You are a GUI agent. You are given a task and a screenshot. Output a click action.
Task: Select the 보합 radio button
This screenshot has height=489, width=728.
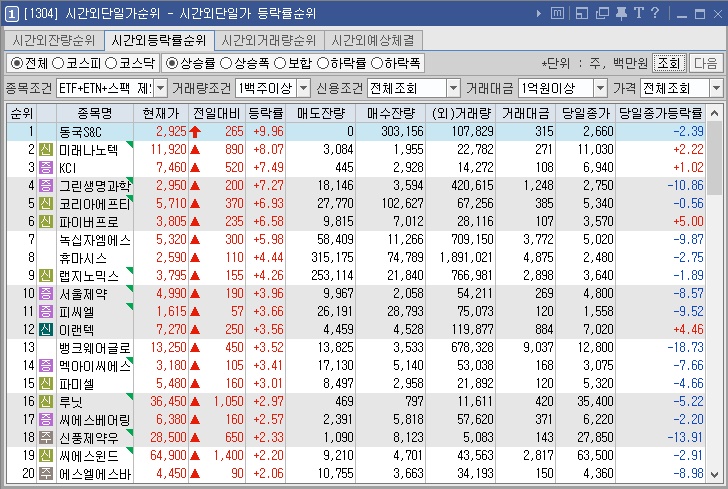pyautogui.click(x=280, y=63)
